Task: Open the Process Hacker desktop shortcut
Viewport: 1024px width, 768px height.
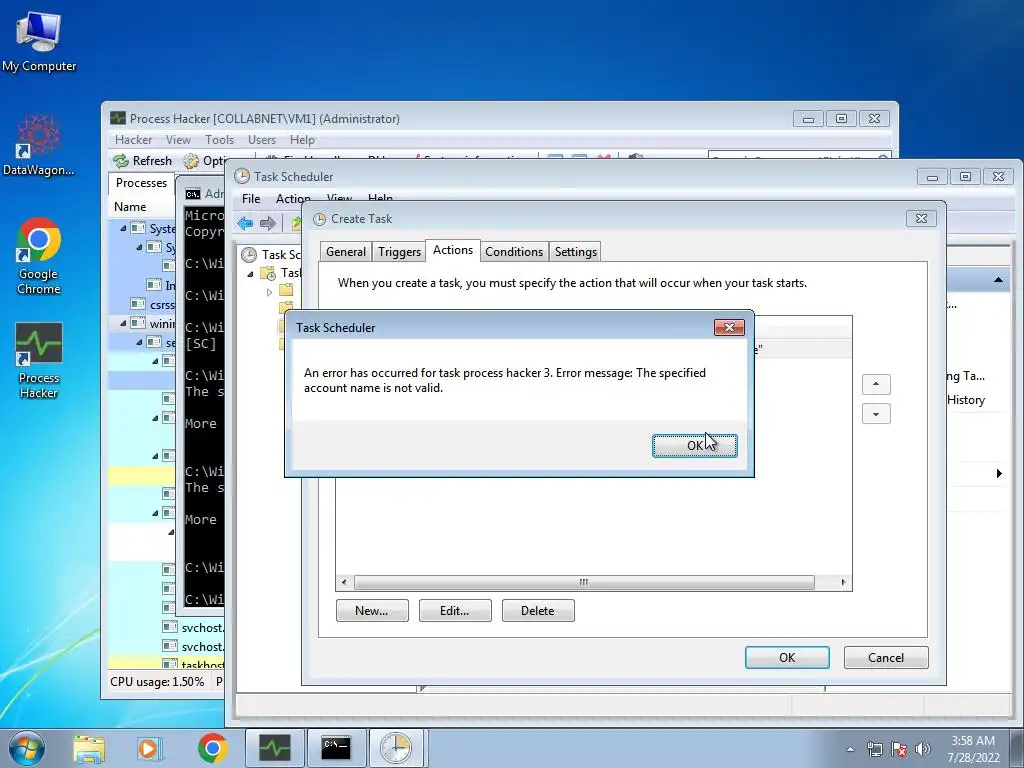Action: (x=39, y=360)
